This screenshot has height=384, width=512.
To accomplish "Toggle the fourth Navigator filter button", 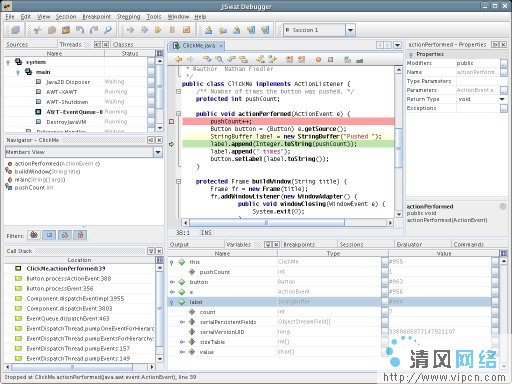I will coord(80,235).
